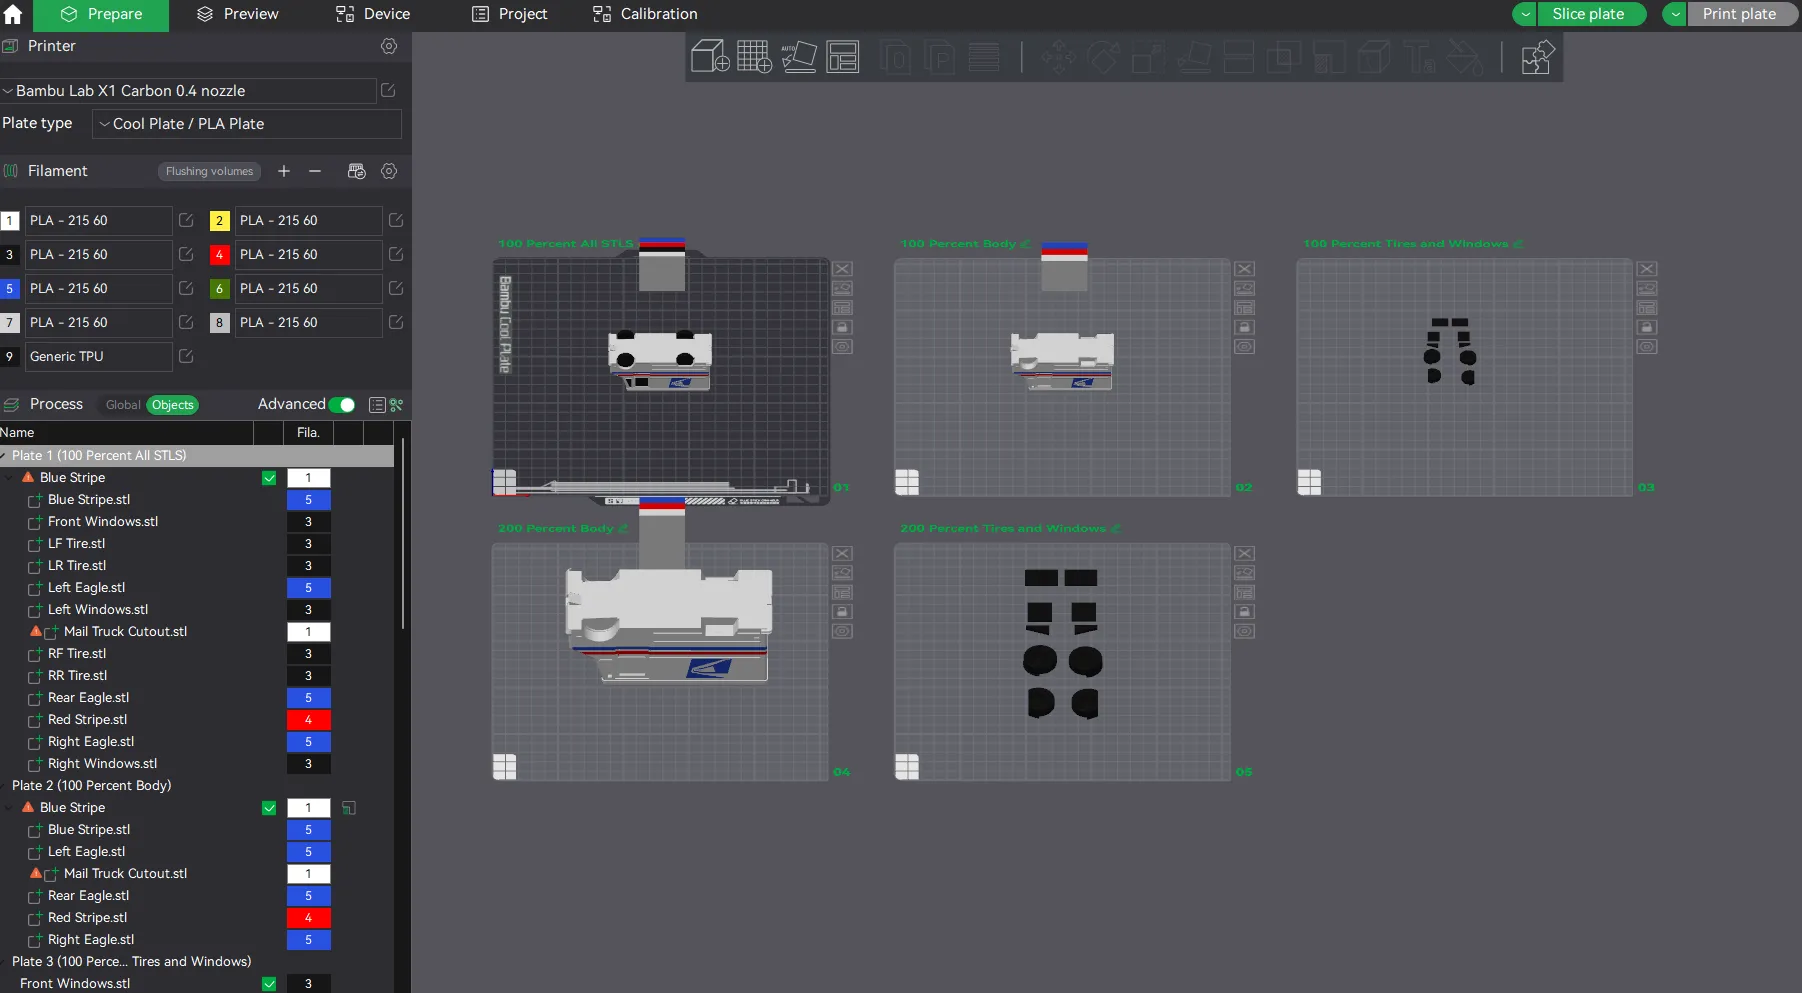Viewport: 1802px width, 993px height.
Task: Click the Auto orient toolbar icon
Action: 798,57
